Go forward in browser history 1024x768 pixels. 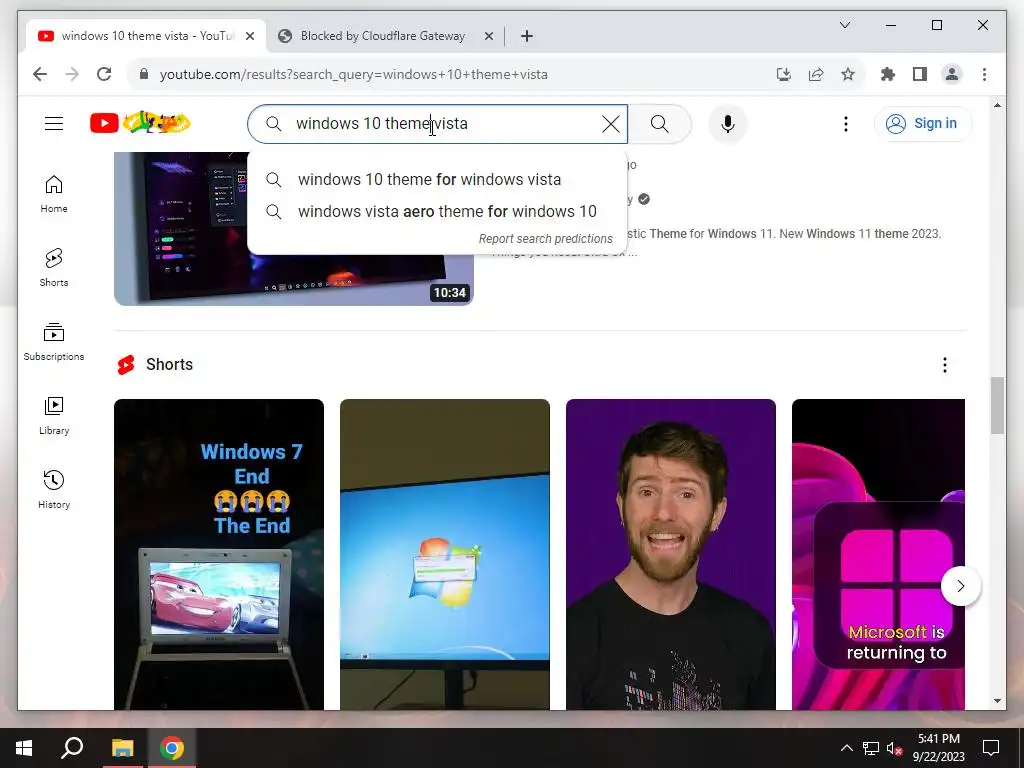72,74
